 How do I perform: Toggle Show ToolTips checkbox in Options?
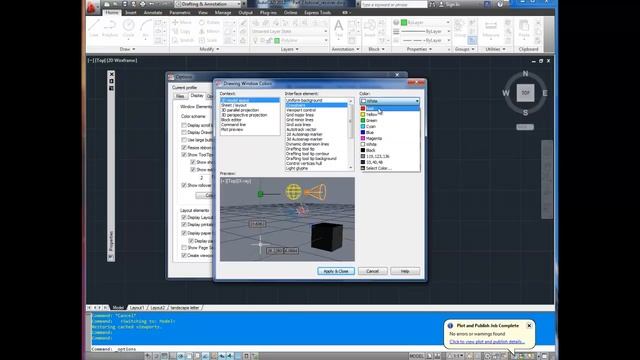[x=184, y=155]
